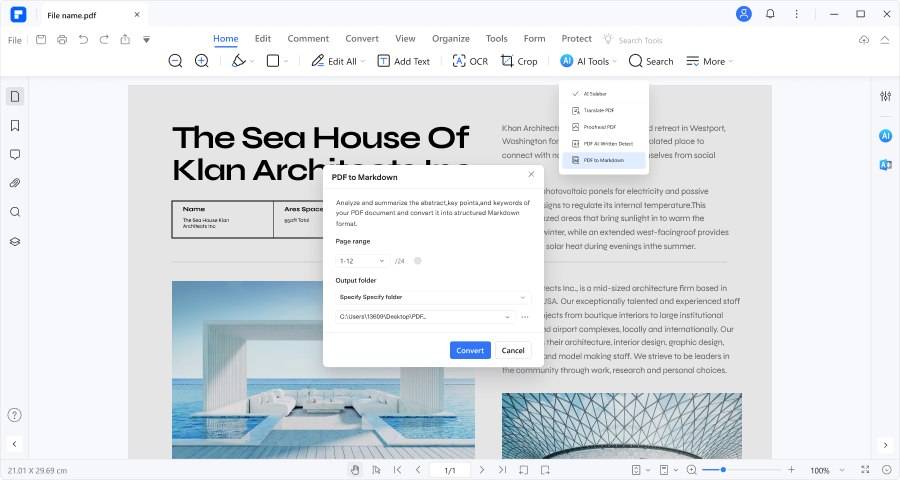Click the zoom slider handle
Image resolution: width=900 pixels, height=480 pixels.
click(723, 470)
